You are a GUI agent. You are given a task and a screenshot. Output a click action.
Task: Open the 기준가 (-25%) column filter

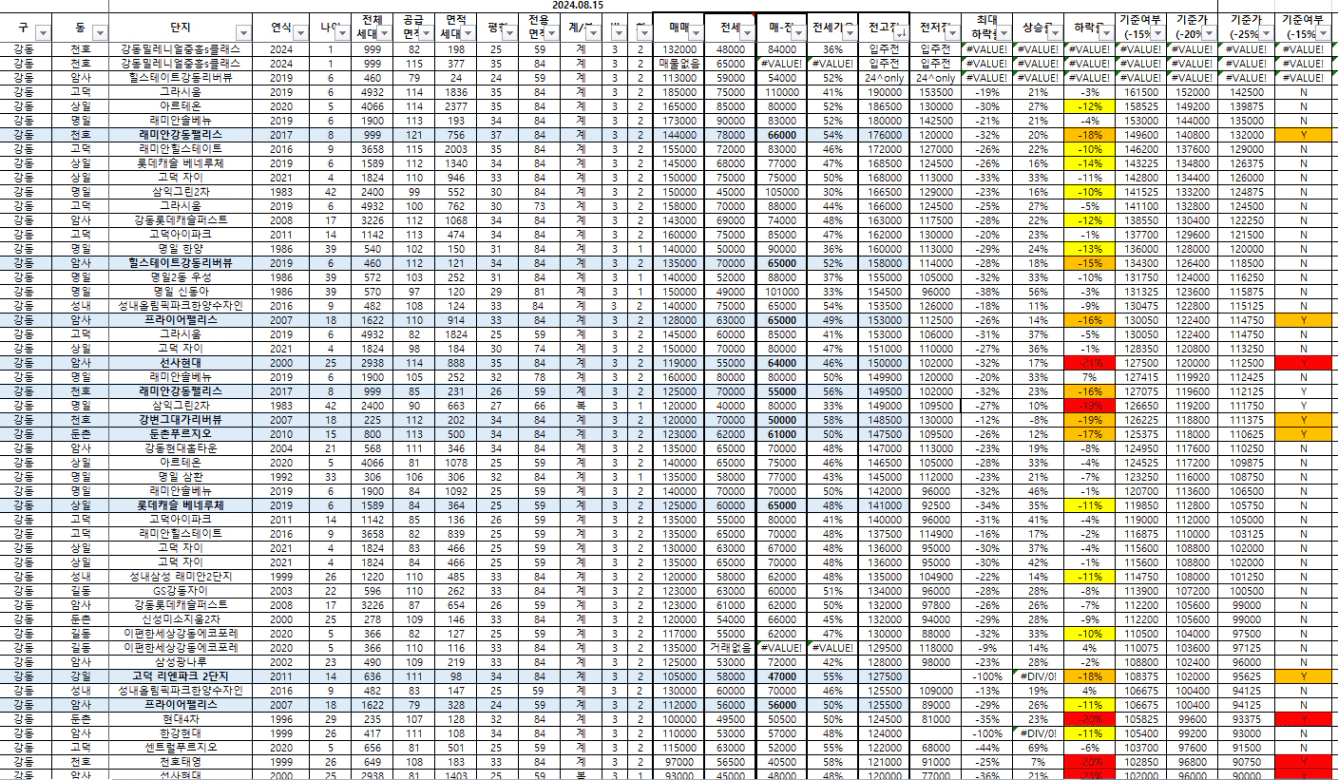[x=1268, y=32]
